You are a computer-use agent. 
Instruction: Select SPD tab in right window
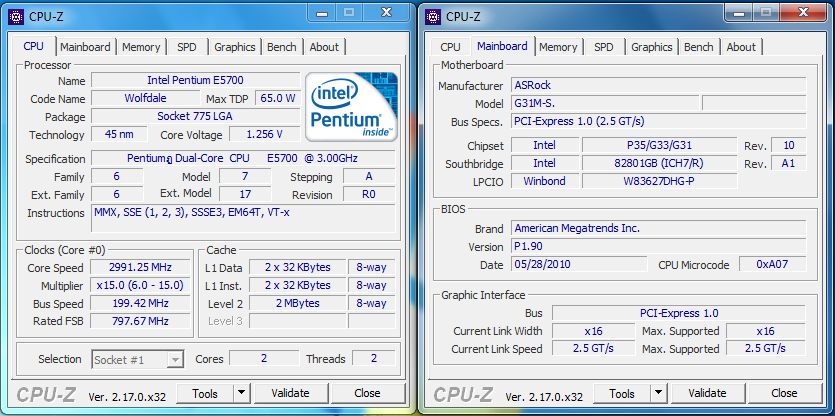[604, 47]
